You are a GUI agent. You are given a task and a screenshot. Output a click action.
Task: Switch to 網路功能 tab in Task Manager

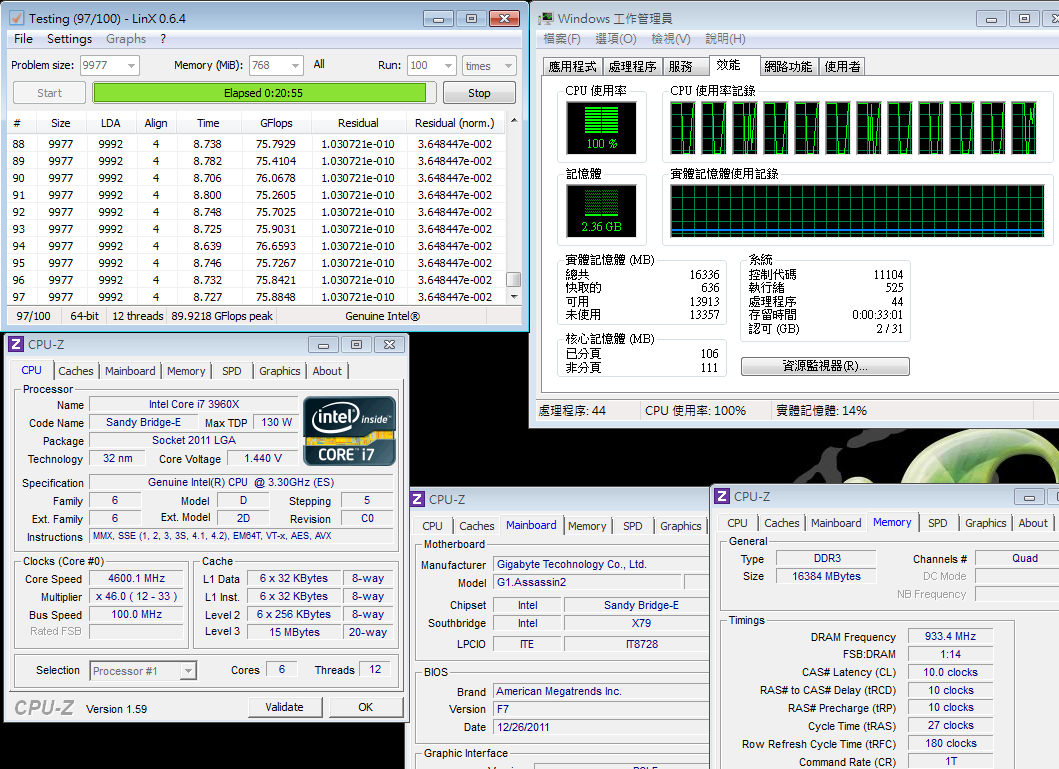[x=788, y=66]
